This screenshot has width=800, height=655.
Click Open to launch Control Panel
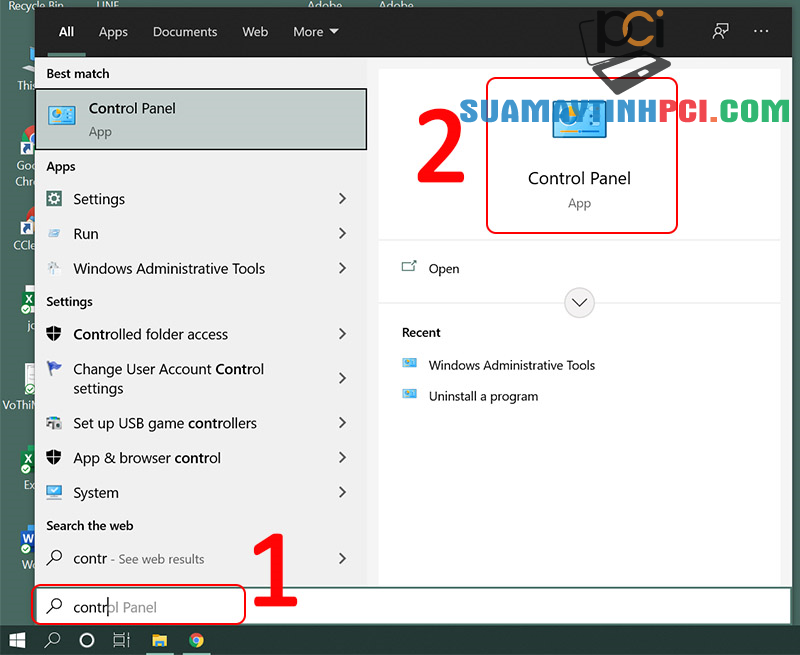pyautogui.click(x=443, y=268)
